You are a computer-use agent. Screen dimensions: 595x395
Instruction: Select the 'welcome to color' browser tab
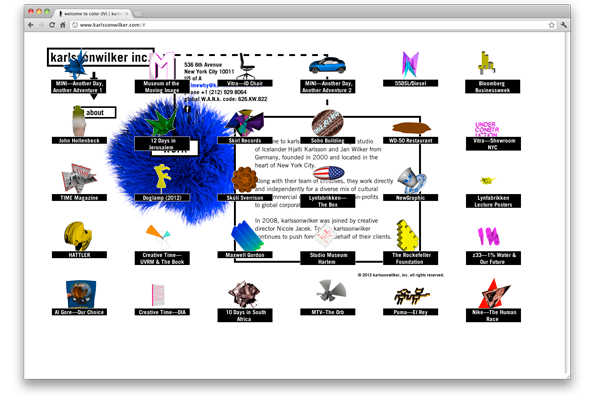tap(93, 13)
